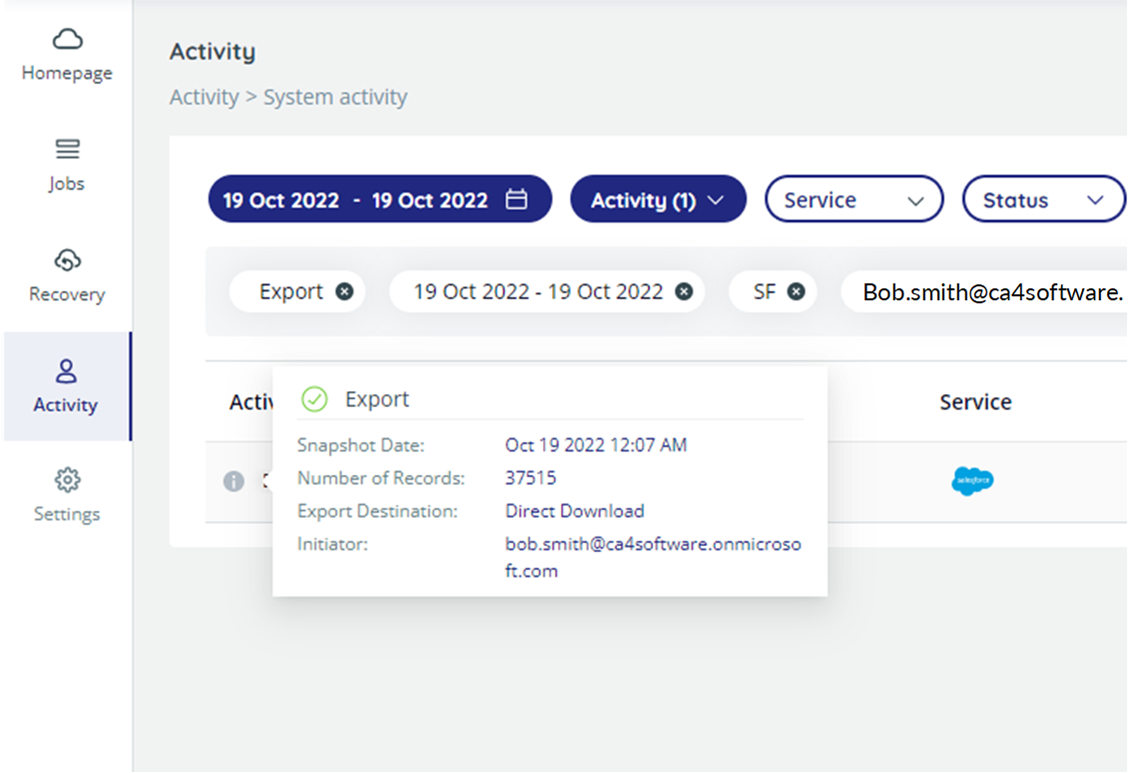This screenshot has height=773, width=1138.
Task: Select the Jobs icon in the sidebar
Action: [x=66, y=162]
